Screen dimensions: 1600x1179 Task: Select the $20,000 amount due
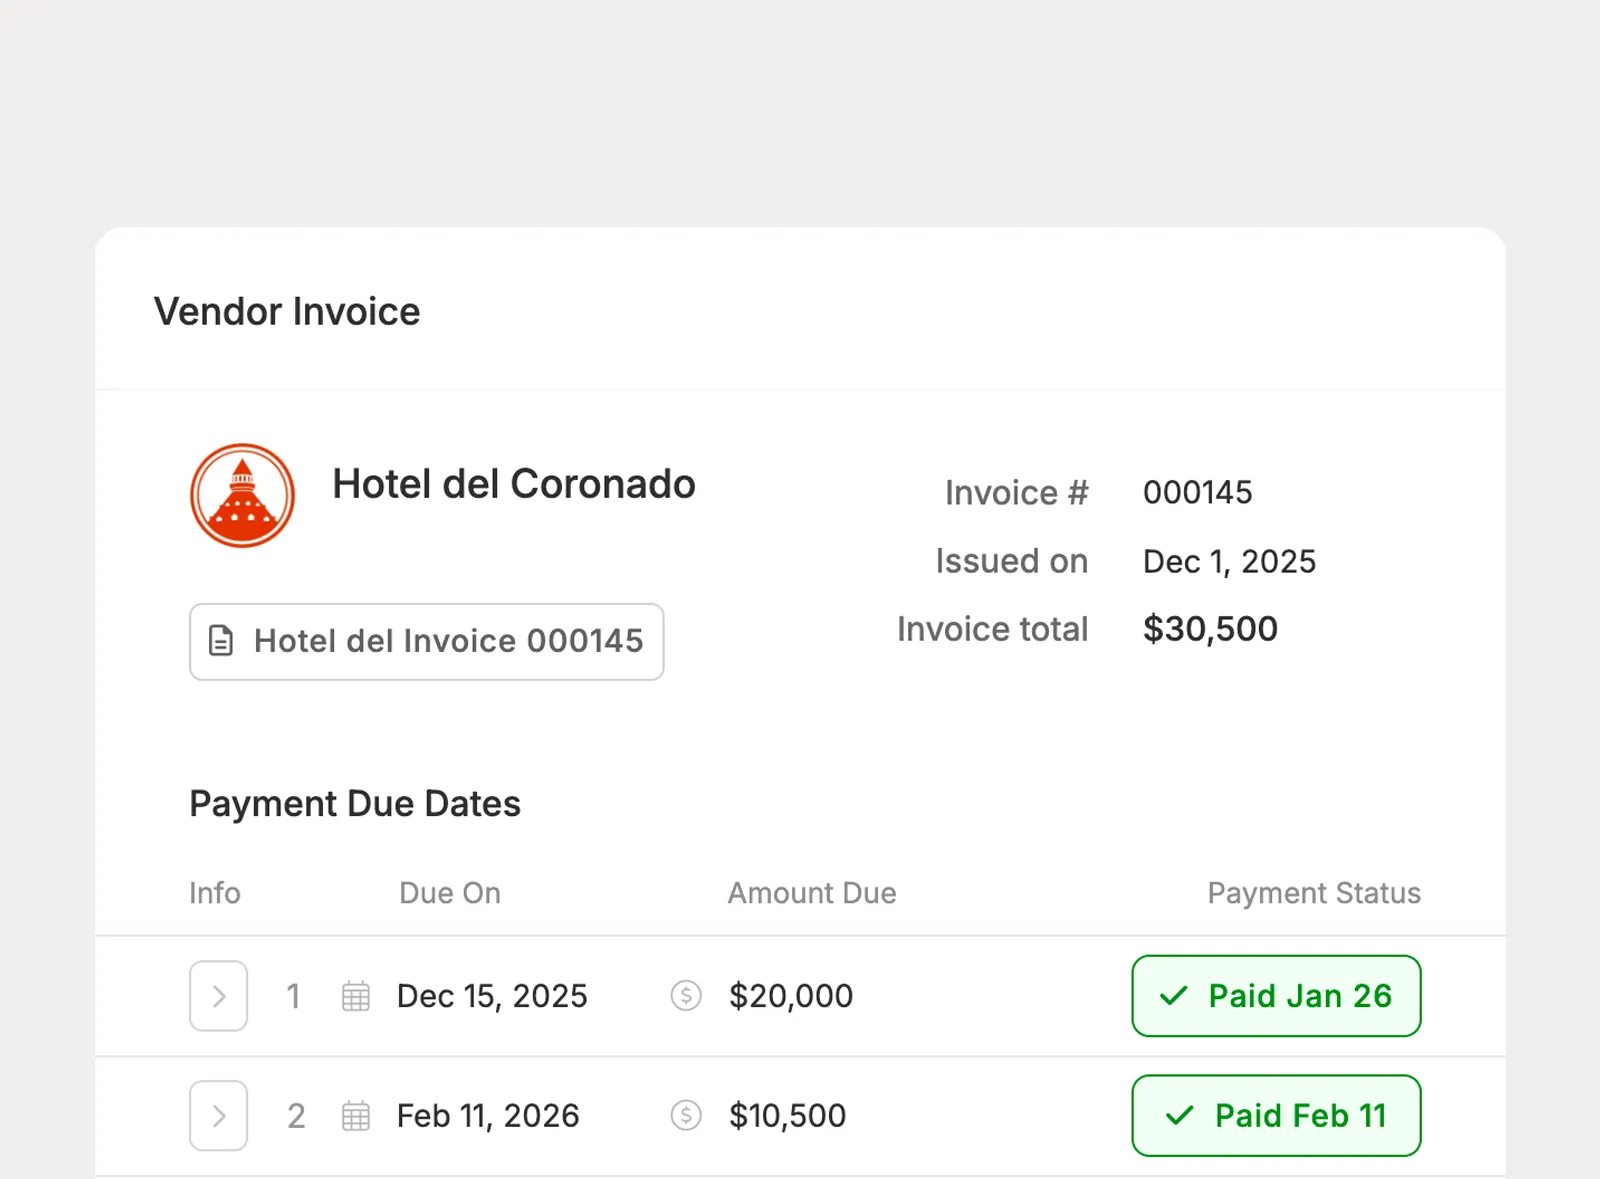click(791, 996)
